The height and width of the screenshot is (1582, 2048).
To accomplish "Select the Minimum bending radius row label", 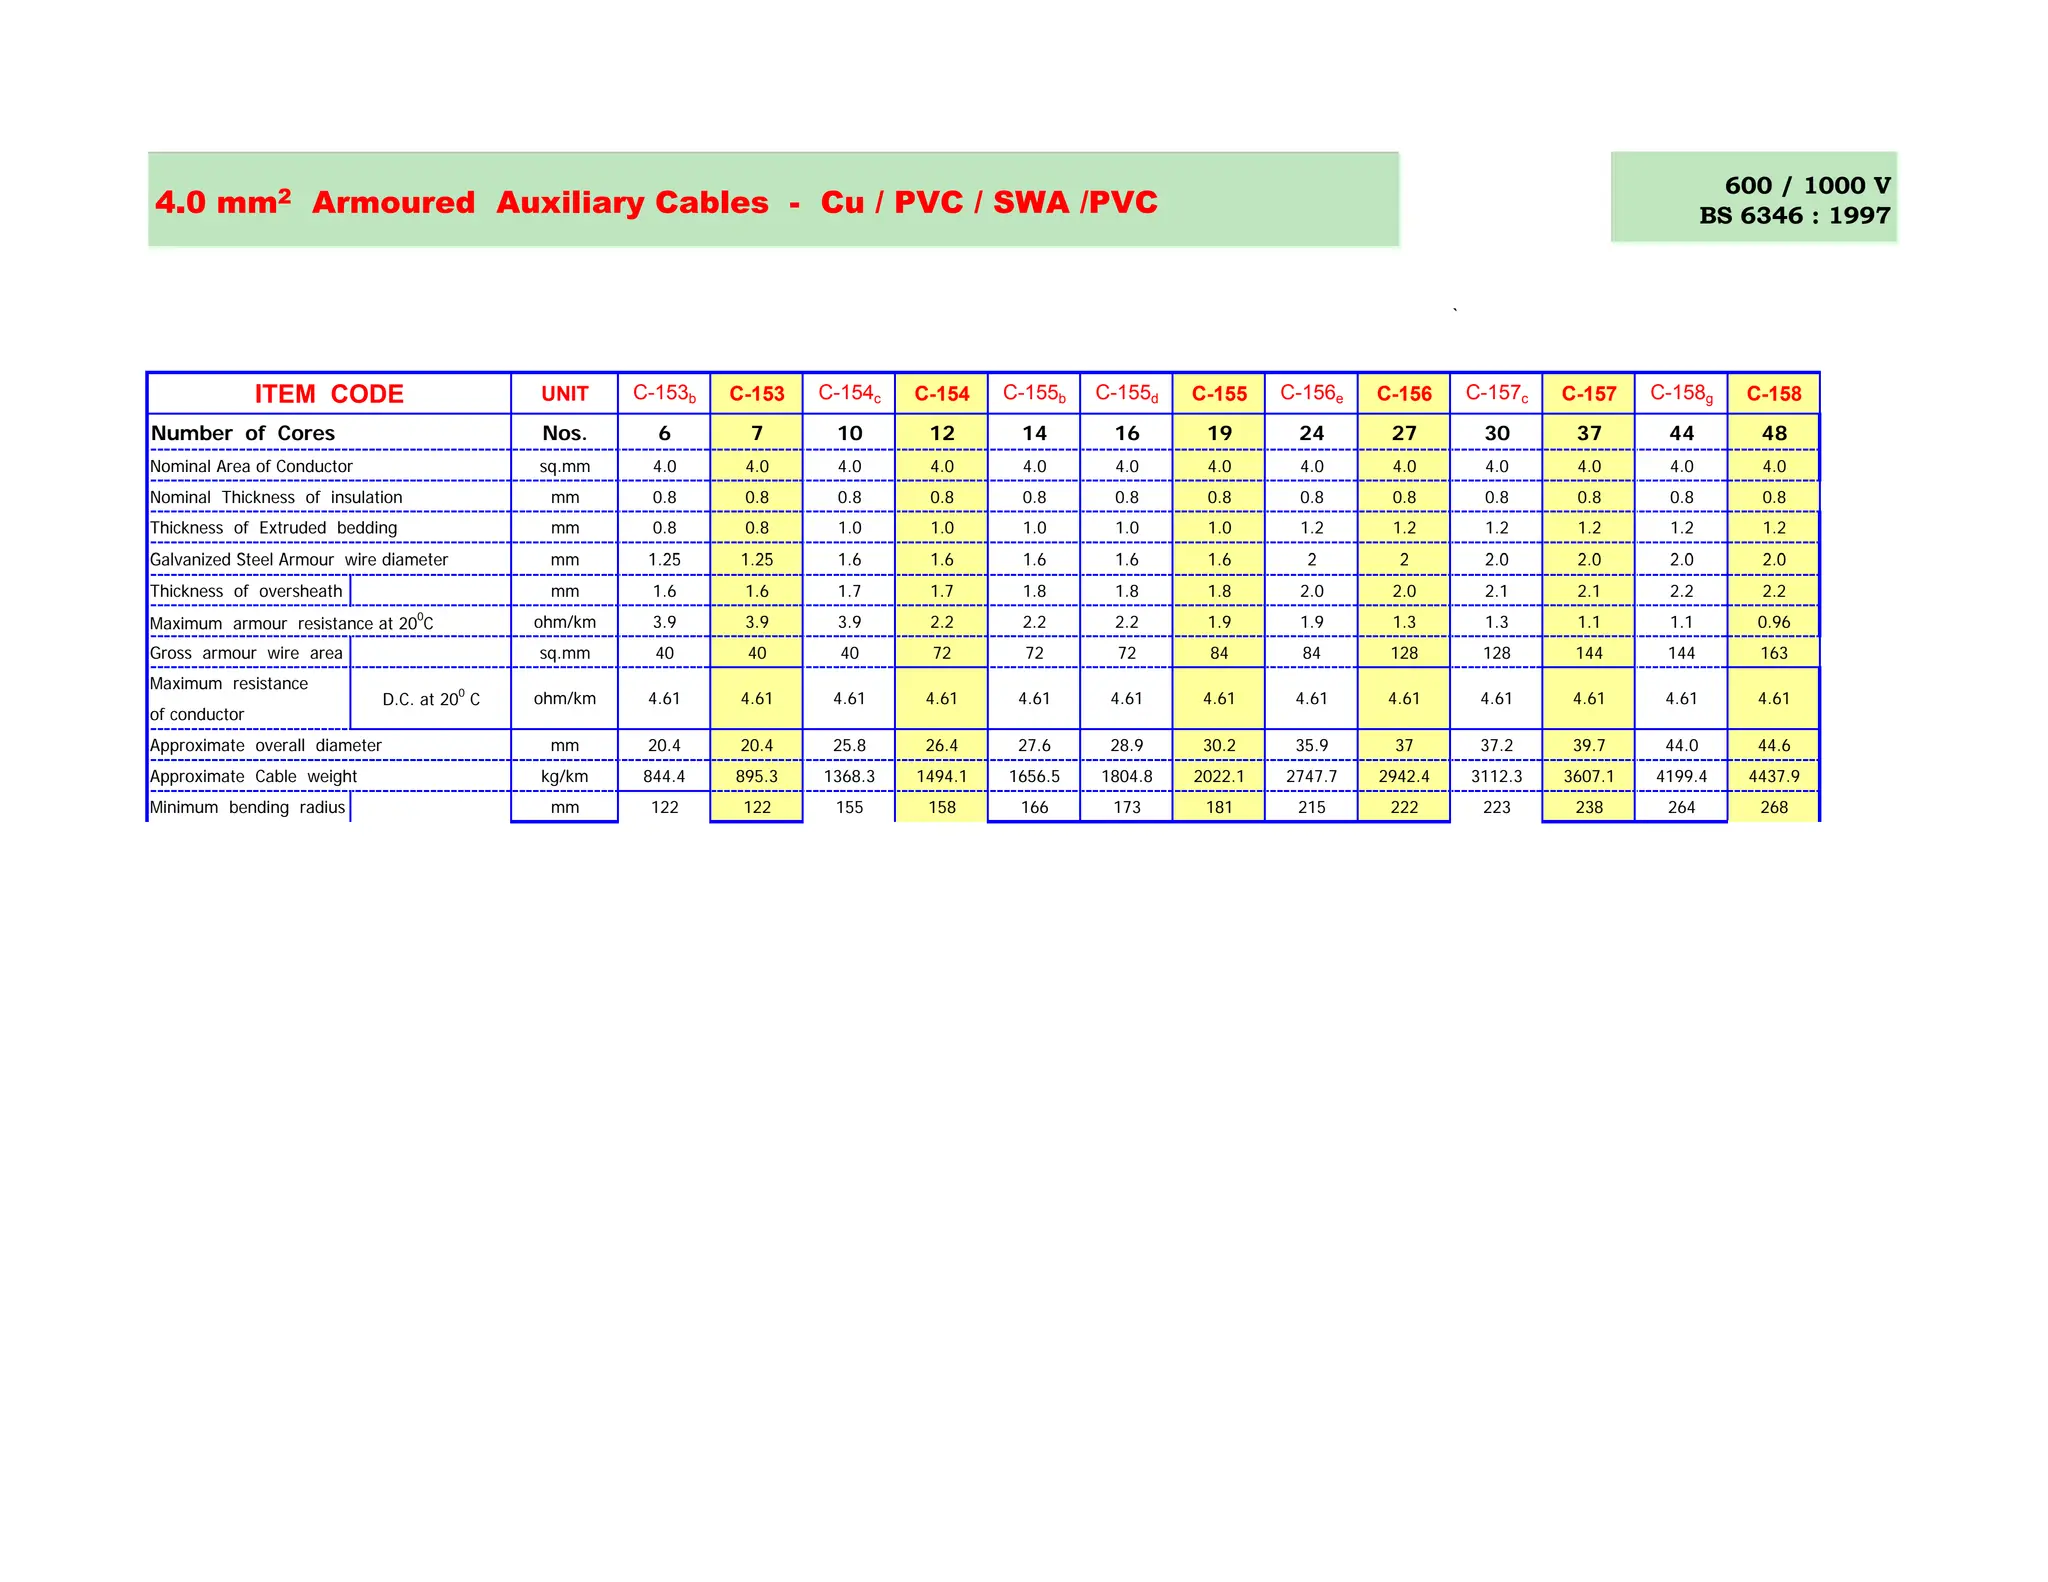I will point(247,807).
